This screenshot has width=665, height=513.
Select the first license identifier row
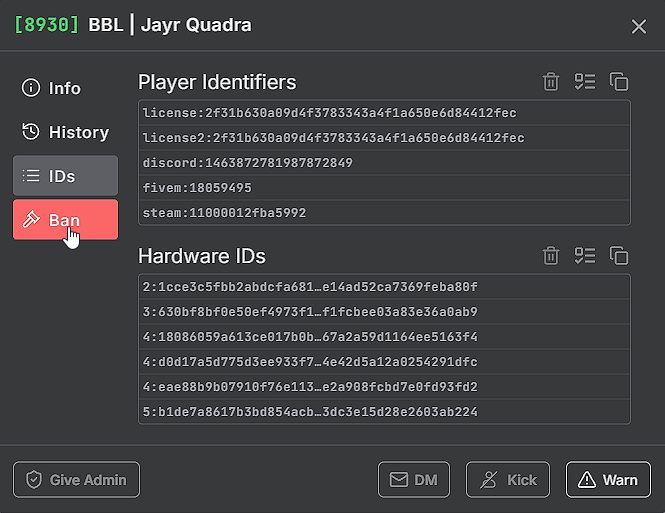pyautogui.click(x=384, y=113)
